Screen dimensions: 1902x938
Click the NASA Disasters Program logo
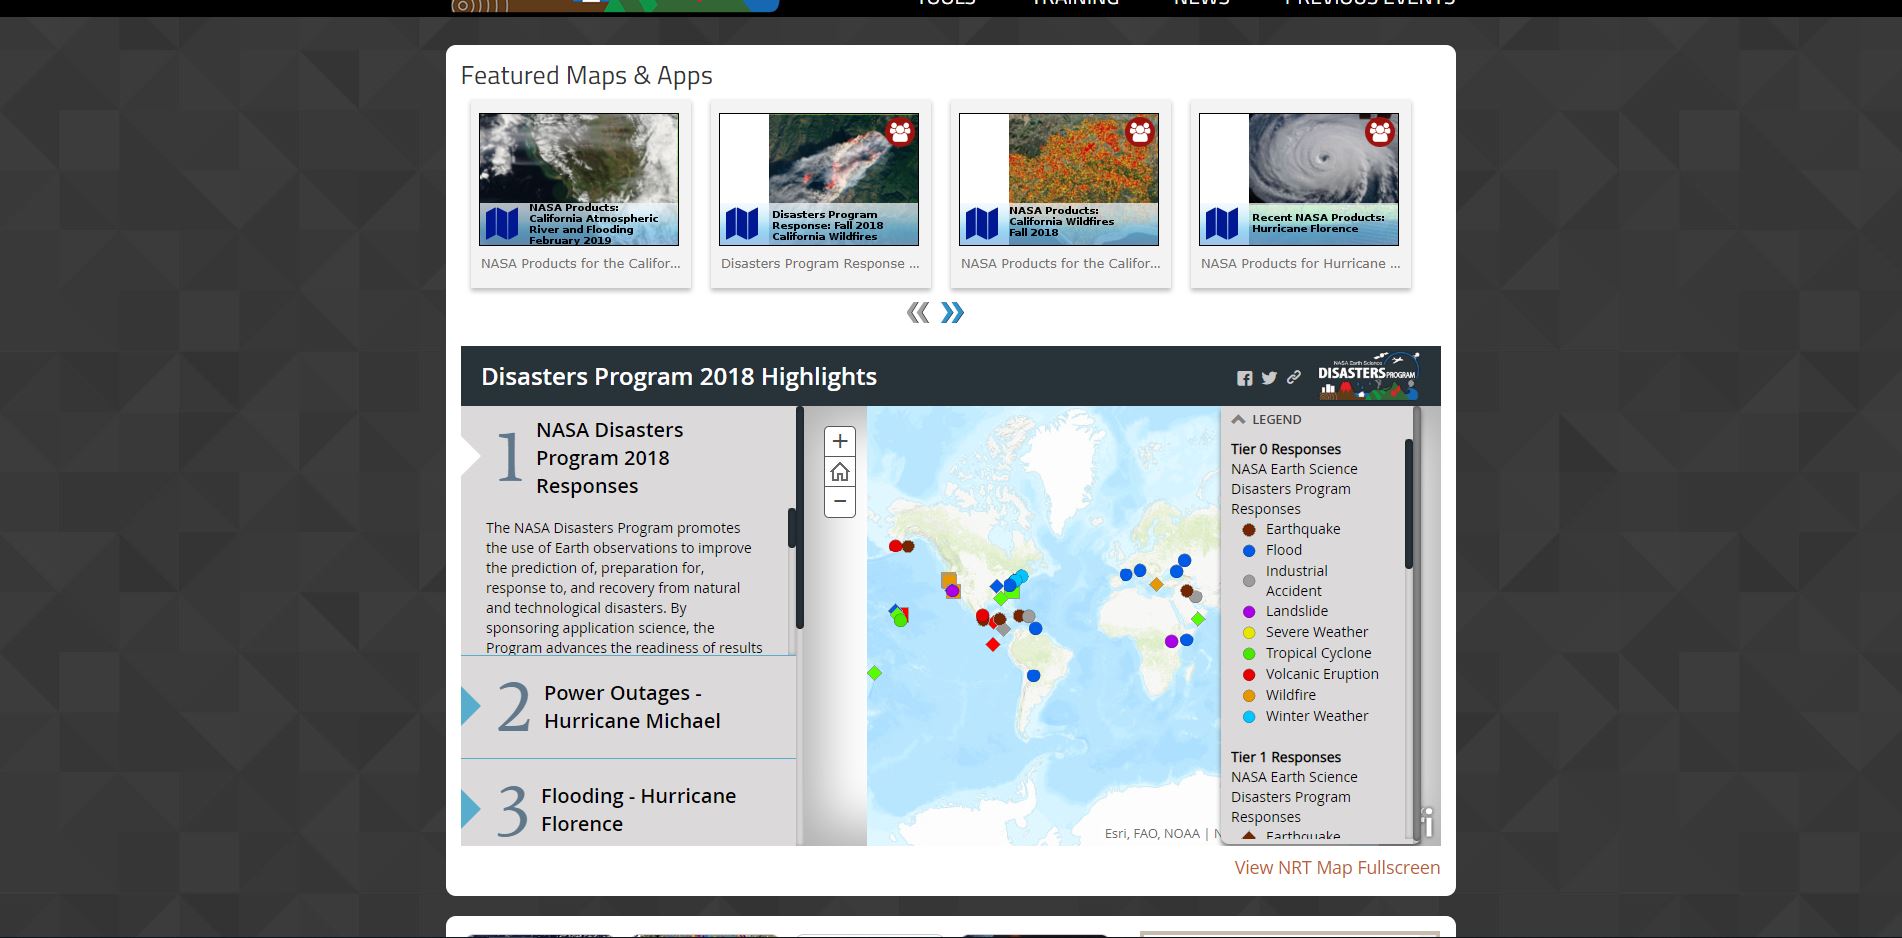1368,376
